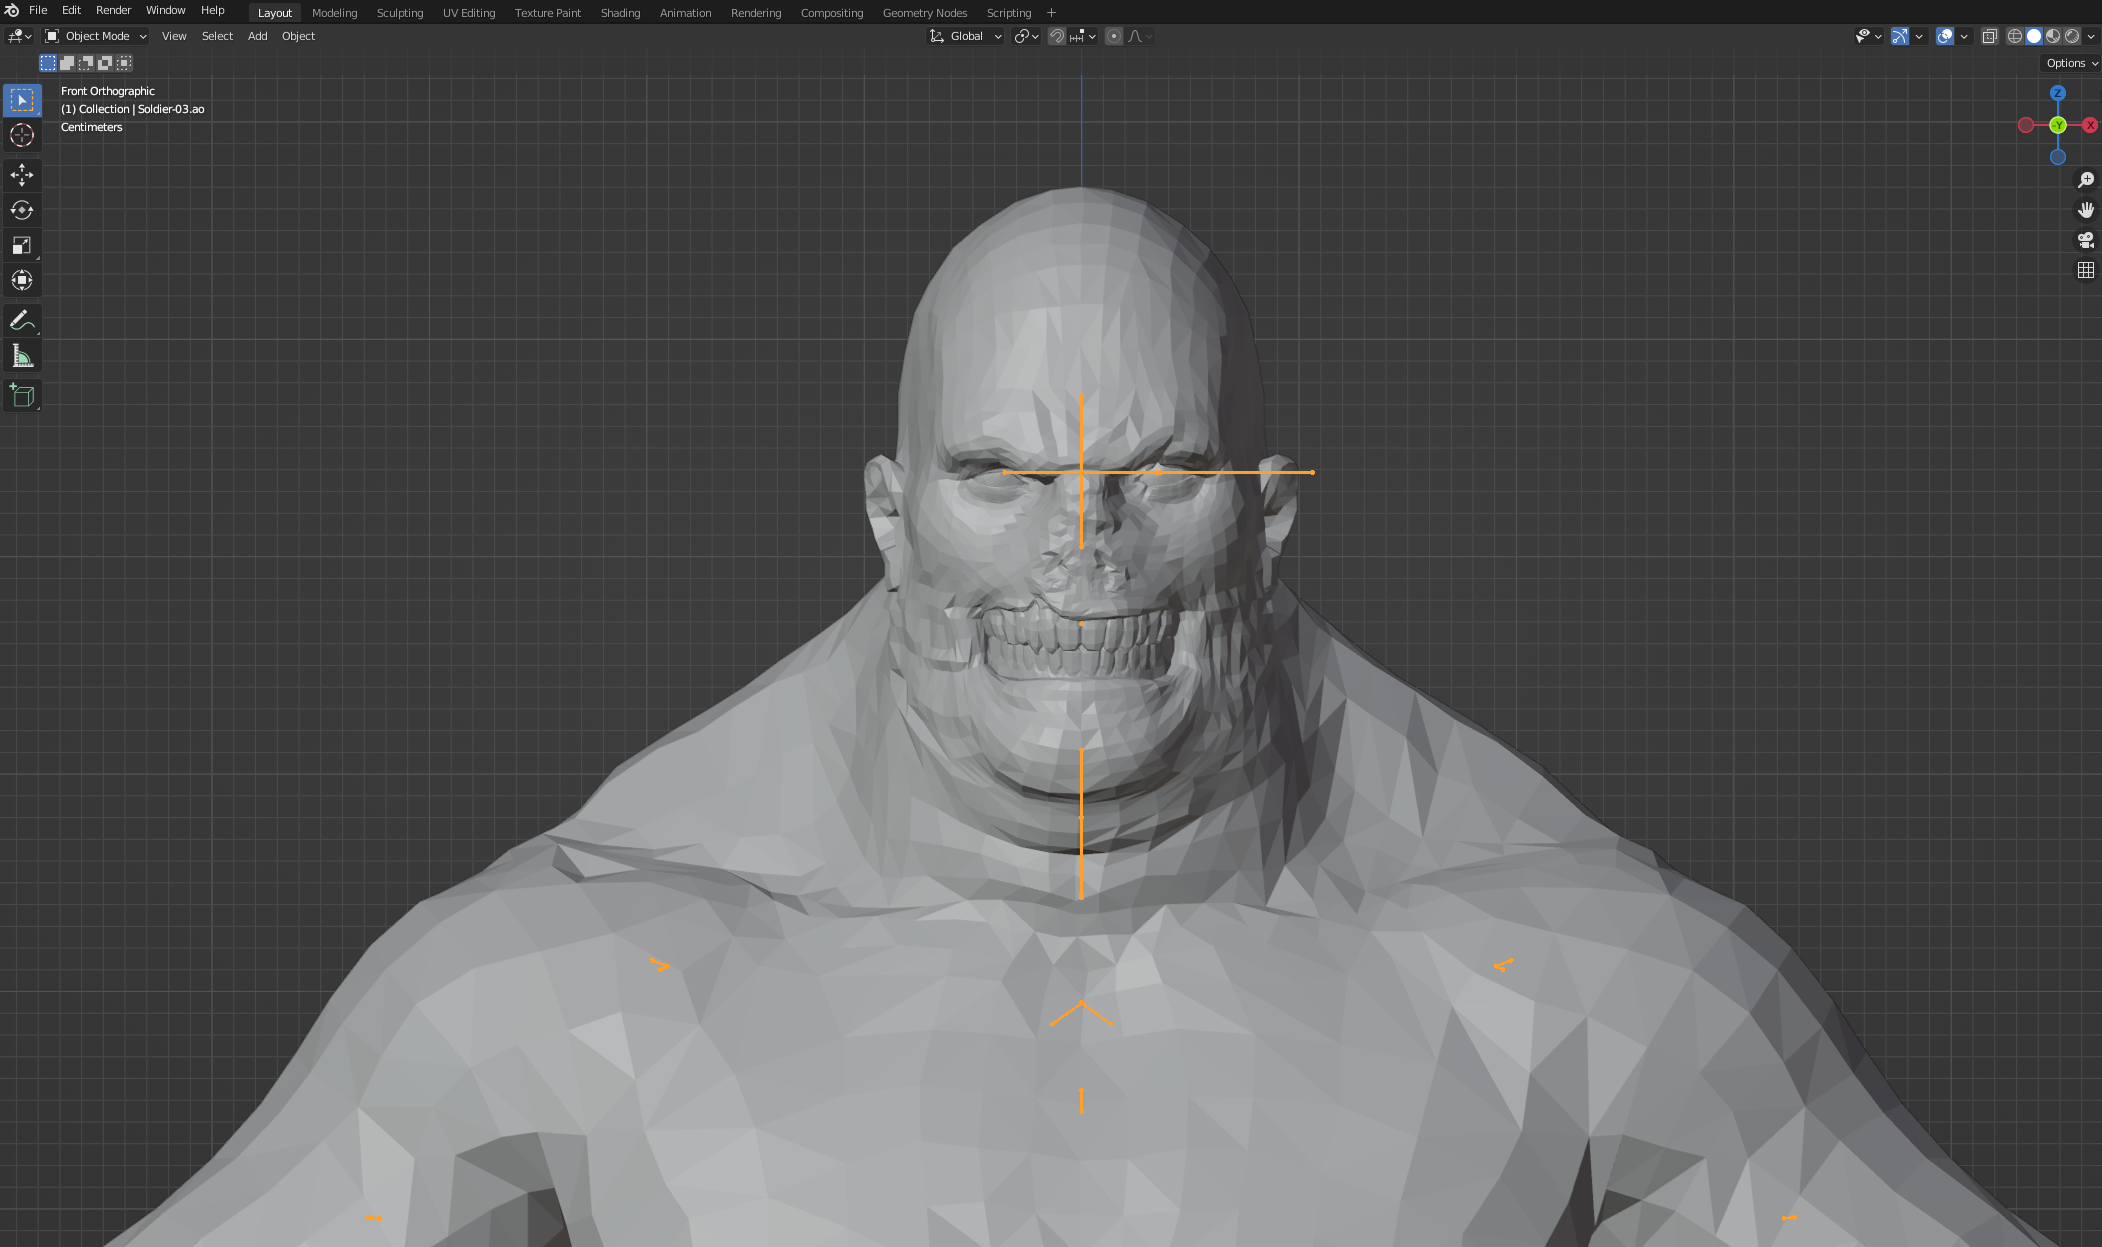
Task: Click the red X axis gizmo
Action: tap(2089, 125)
